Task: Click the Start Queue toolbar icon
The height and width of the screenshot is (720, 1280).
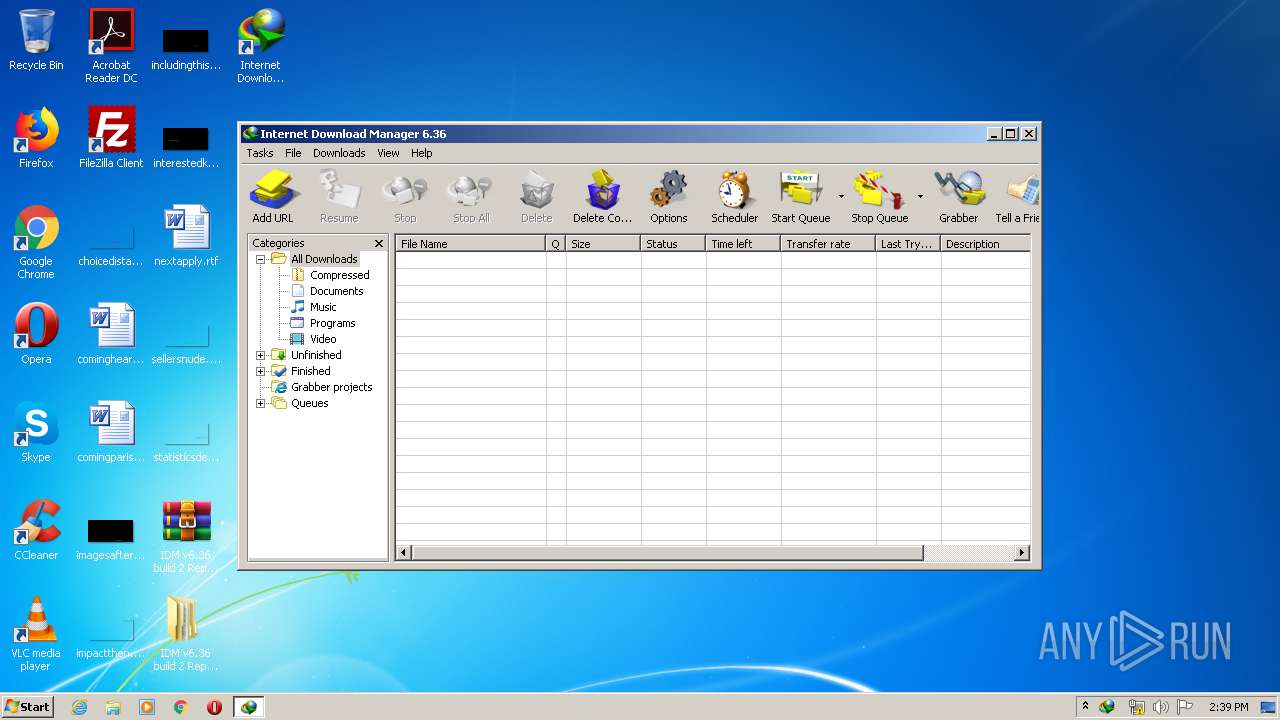Action: click(800, 197)
